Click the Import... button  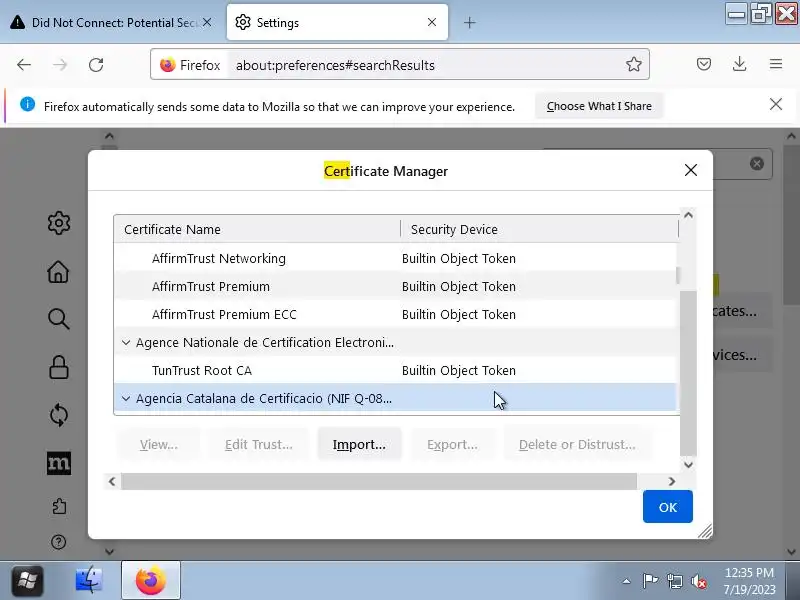tap(359, 444)
